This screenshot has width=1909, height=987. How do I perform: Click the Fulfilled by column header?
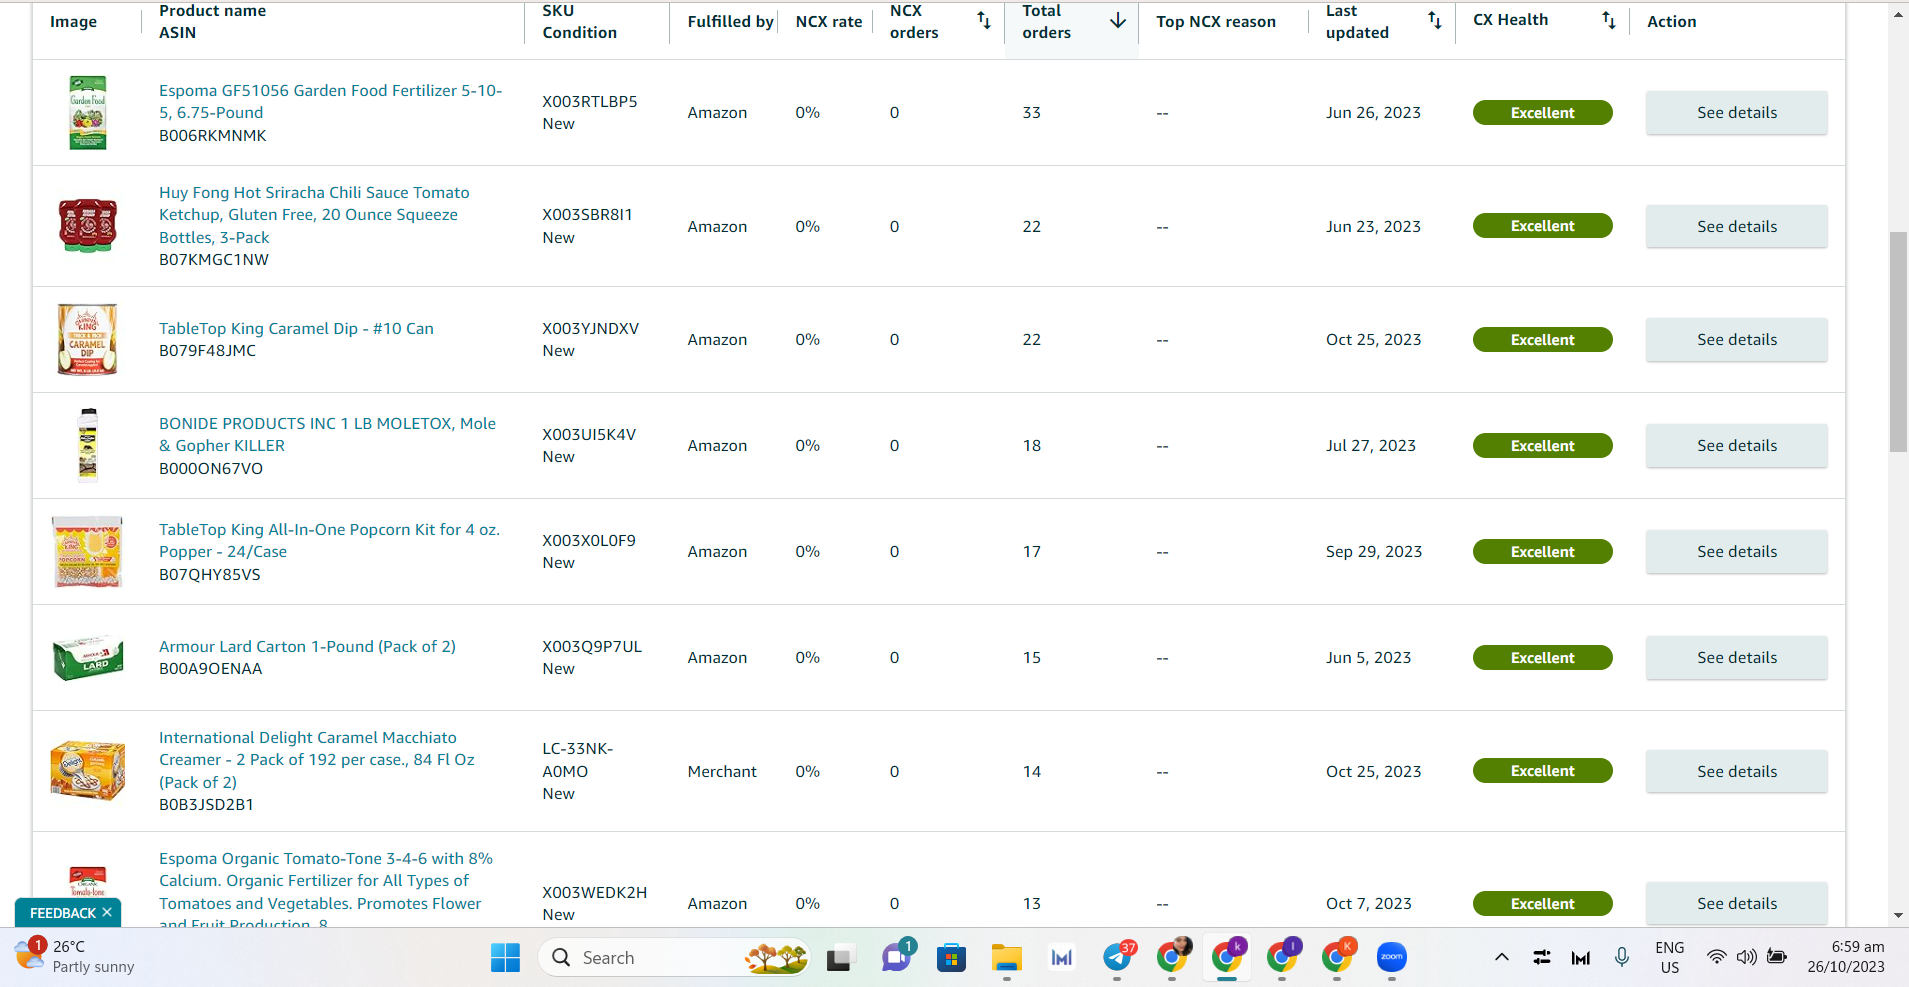(x=731, y=21)
